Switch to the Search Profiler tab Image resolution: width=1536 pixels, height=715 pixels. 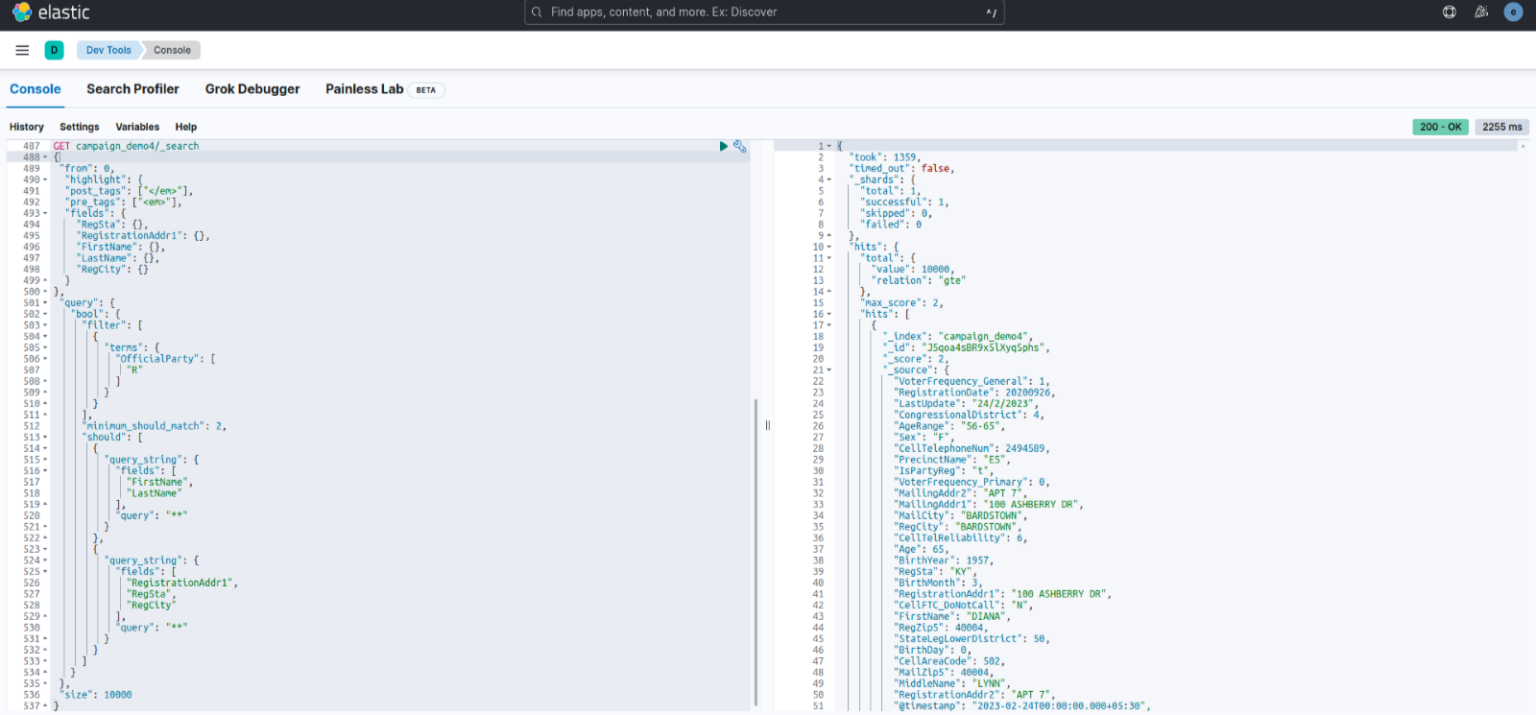pos(132,89)
